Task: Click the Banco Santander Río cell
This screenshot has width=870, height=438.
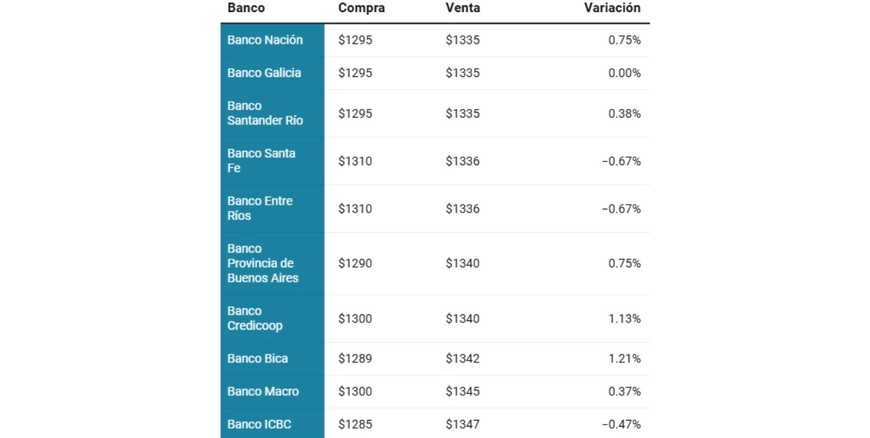Action: tap(265, 113)
